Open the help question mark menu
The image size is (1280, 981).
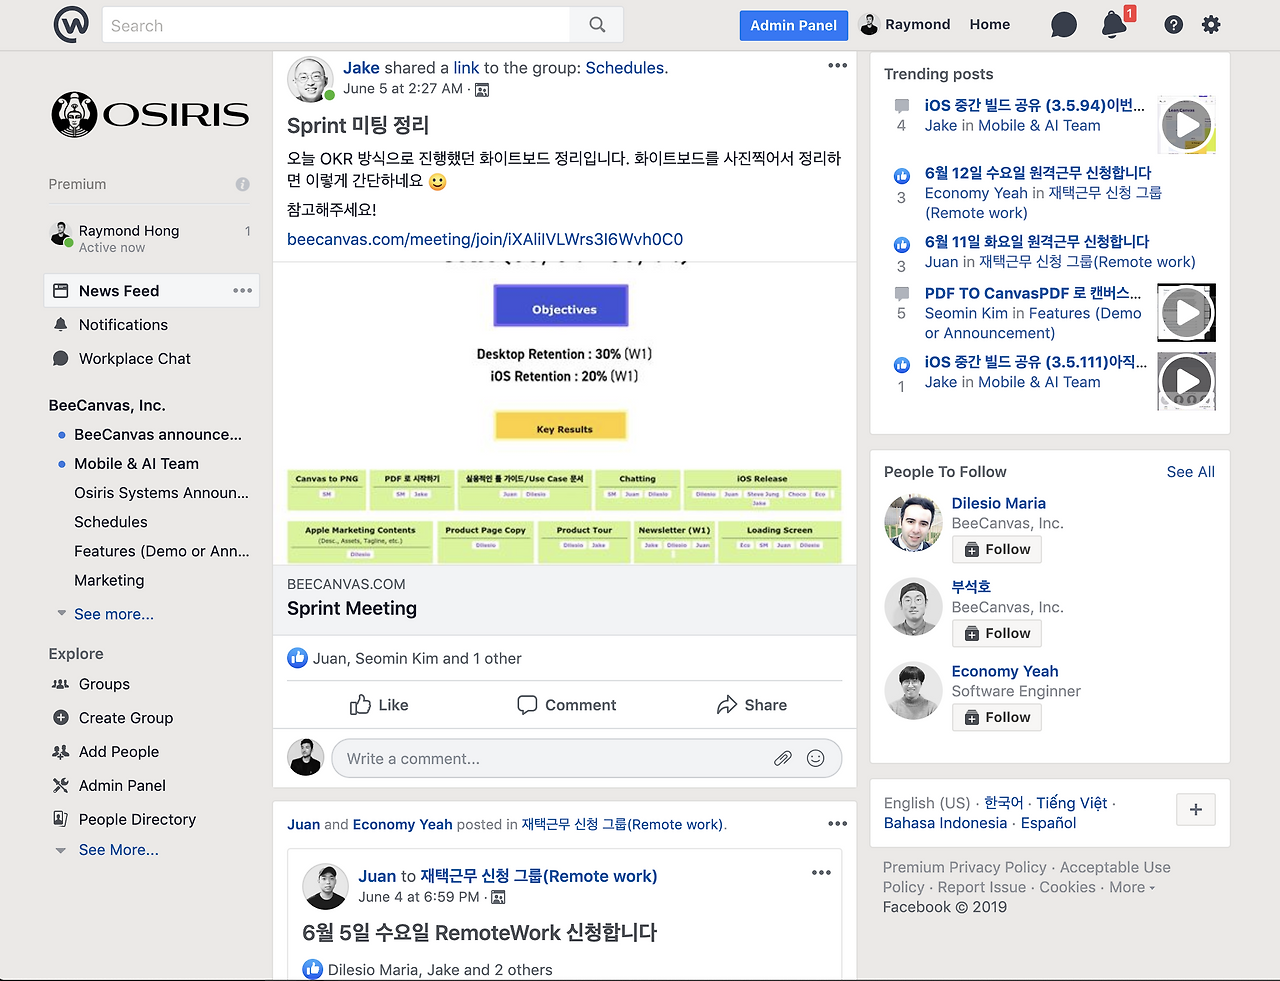pos(1173,24)
